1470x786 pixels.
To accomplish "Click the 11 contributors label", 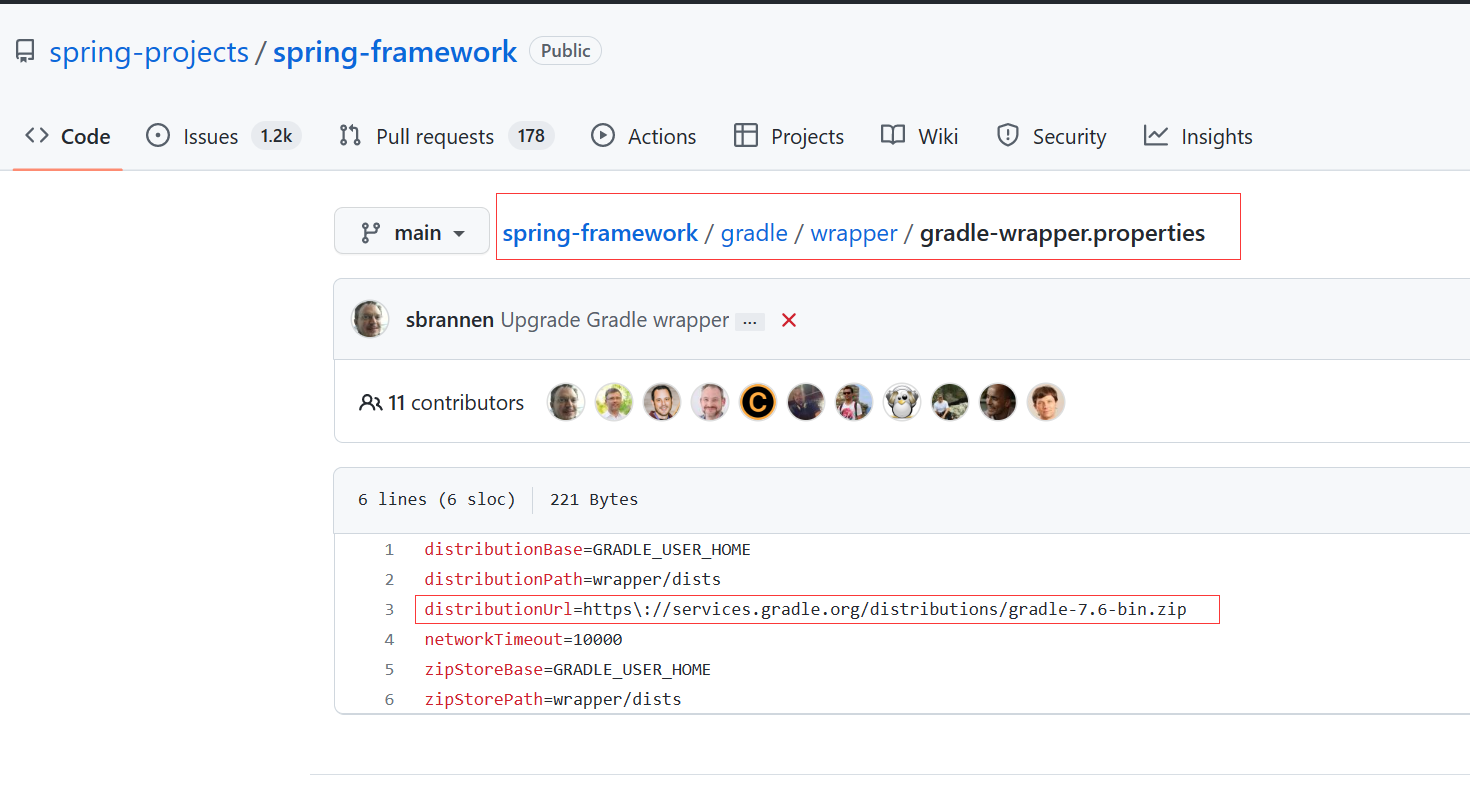I will (456, 403).
